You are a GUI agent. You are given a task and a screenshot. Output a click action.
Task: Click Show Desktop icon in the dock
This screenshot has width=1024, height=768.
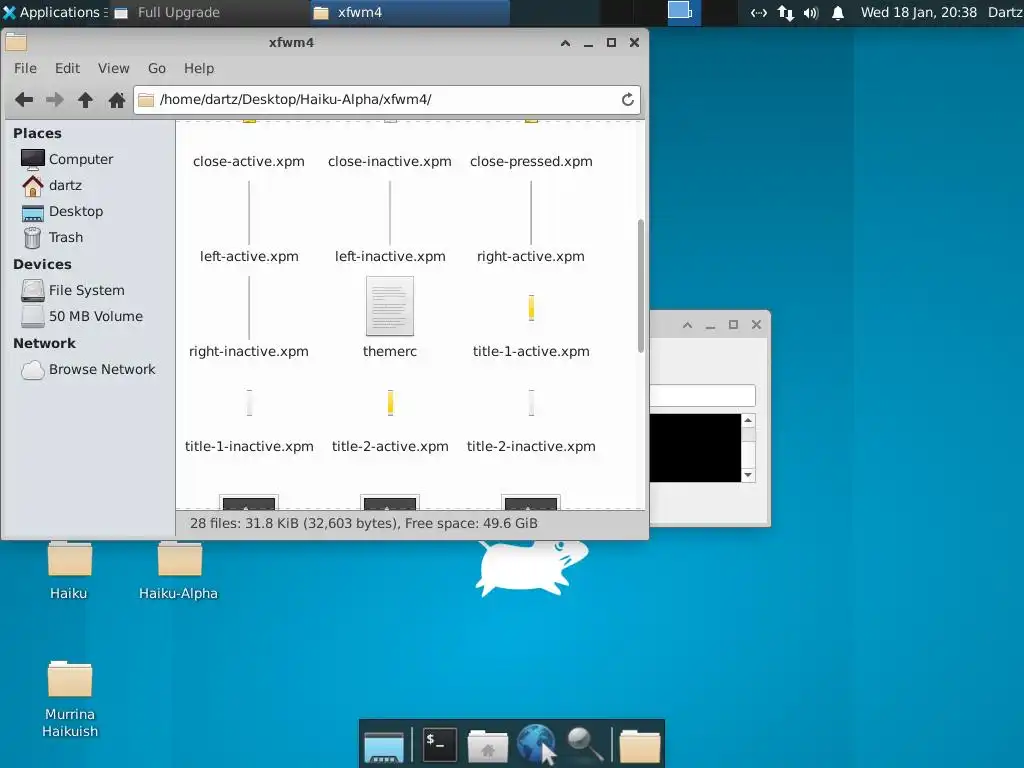coord(384,746)
